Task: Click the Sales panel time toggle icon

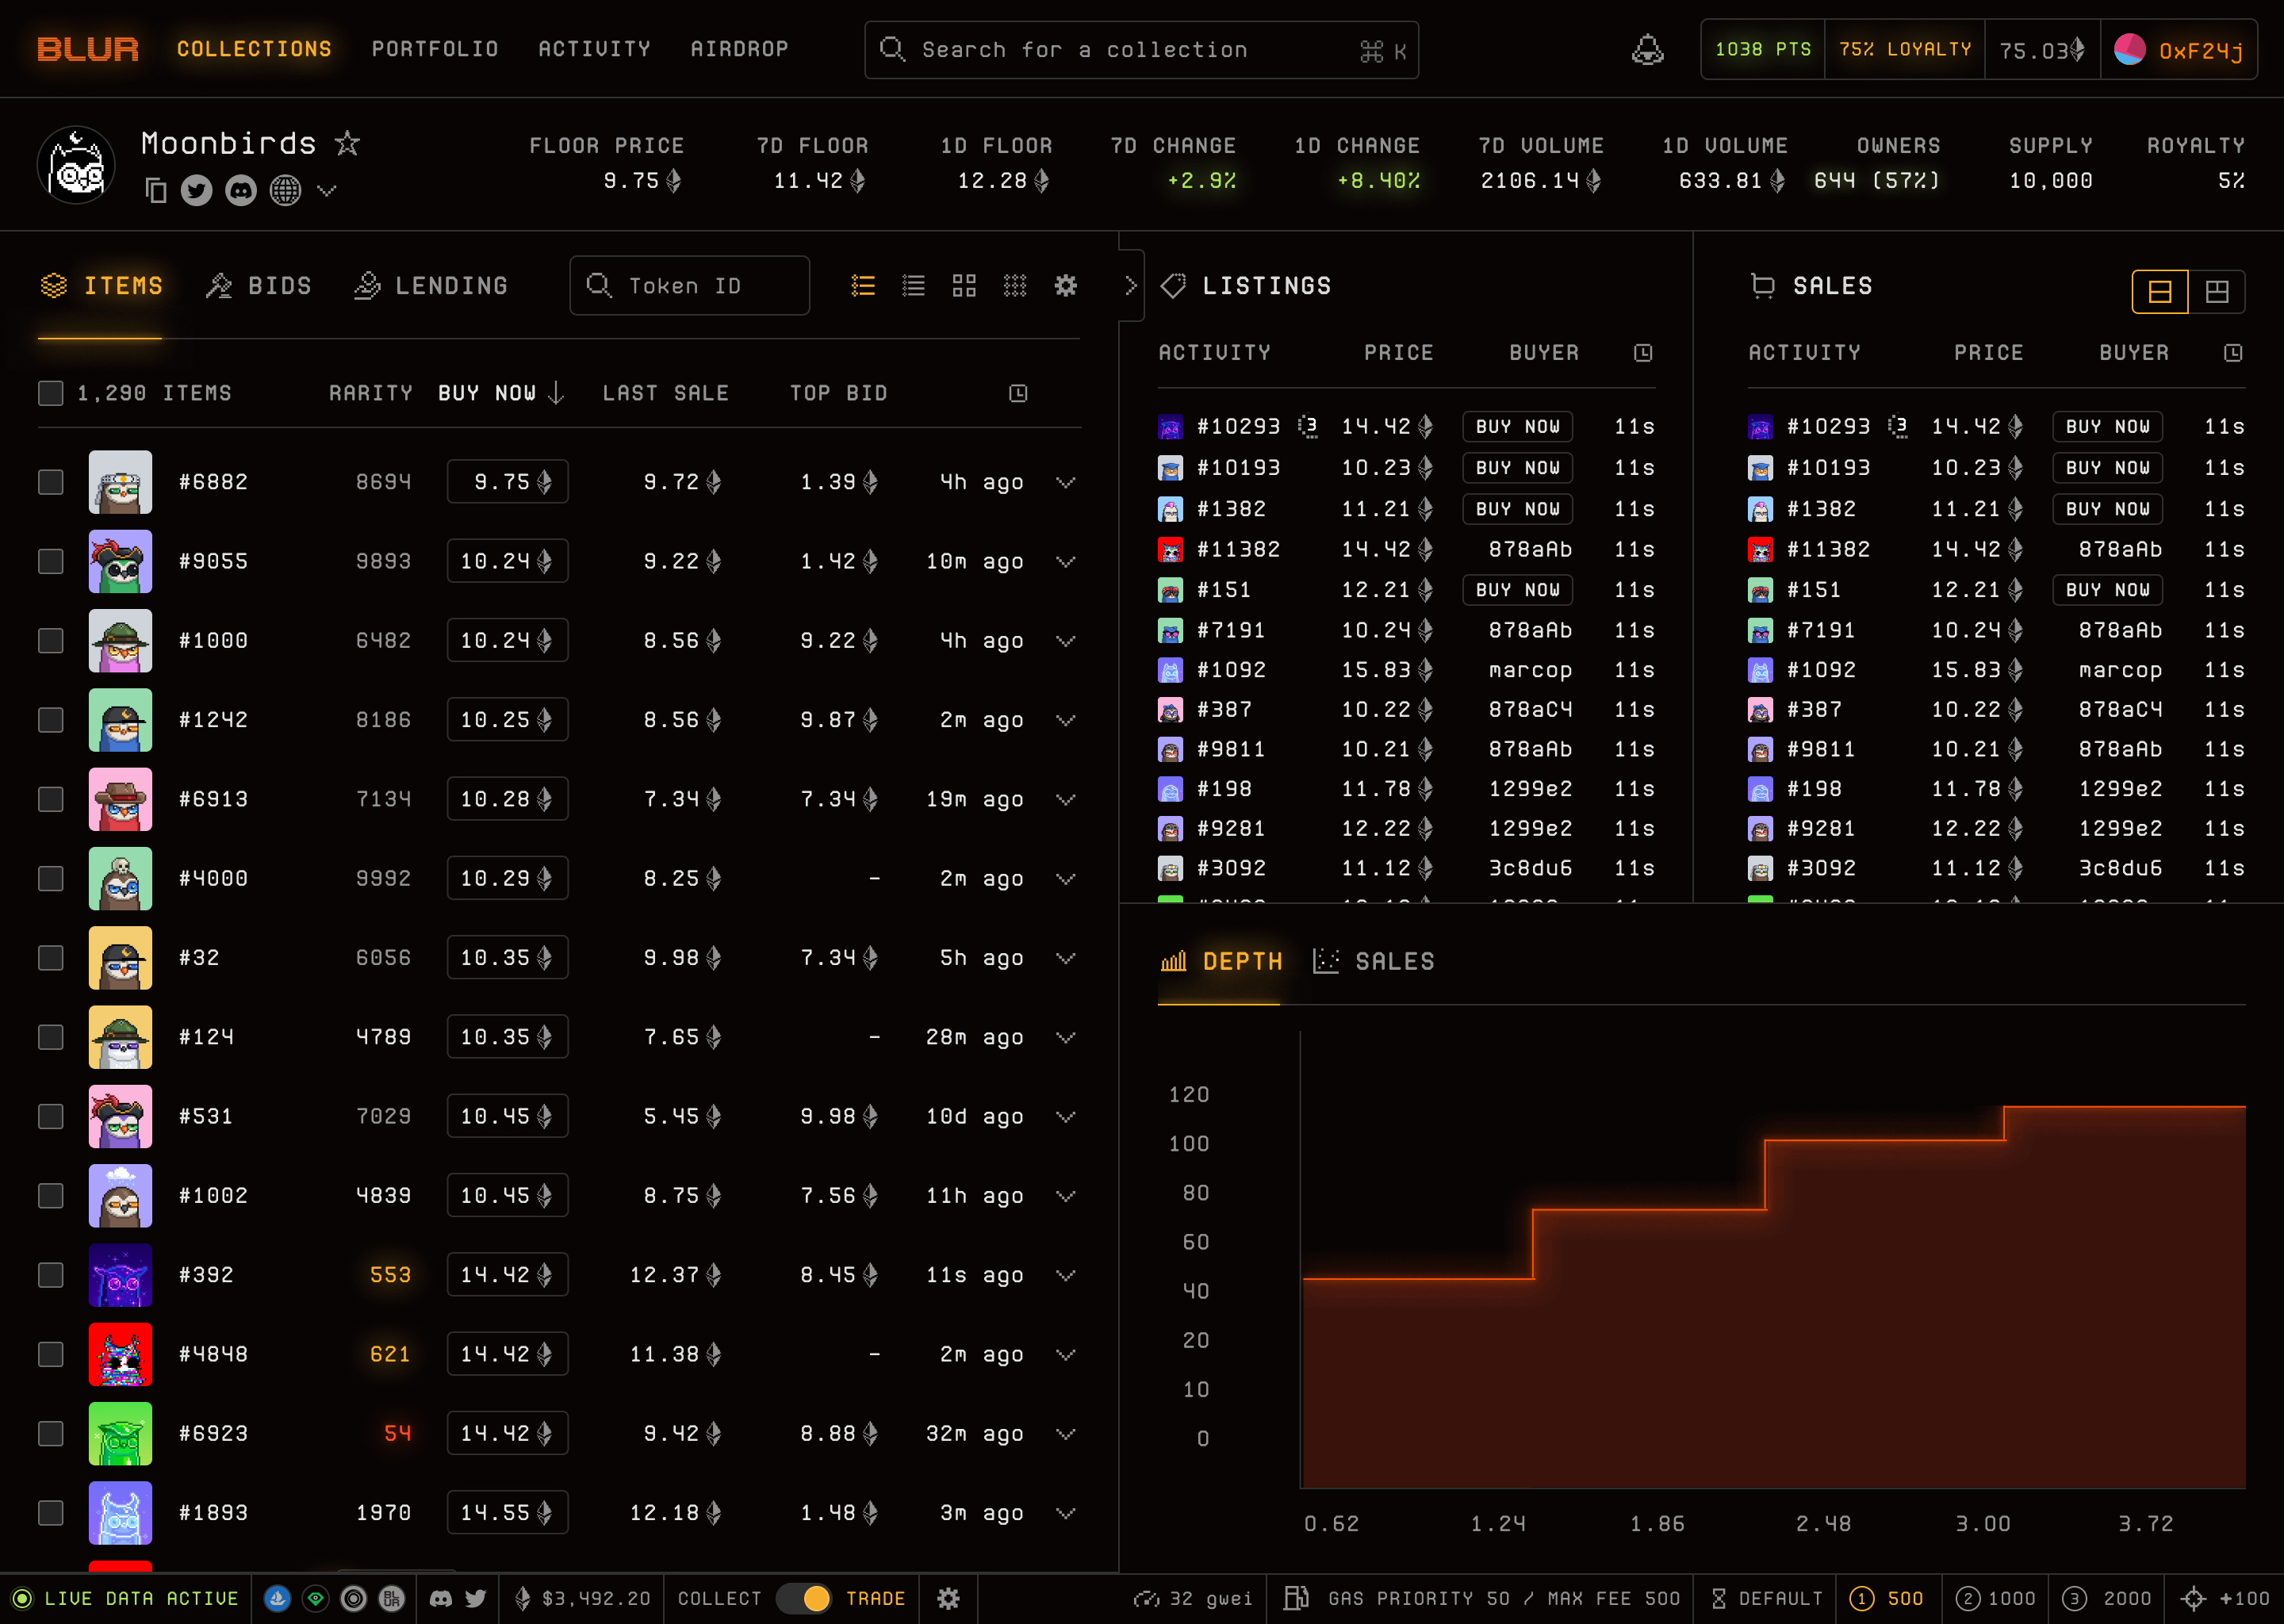Action: pos(2233,352)
